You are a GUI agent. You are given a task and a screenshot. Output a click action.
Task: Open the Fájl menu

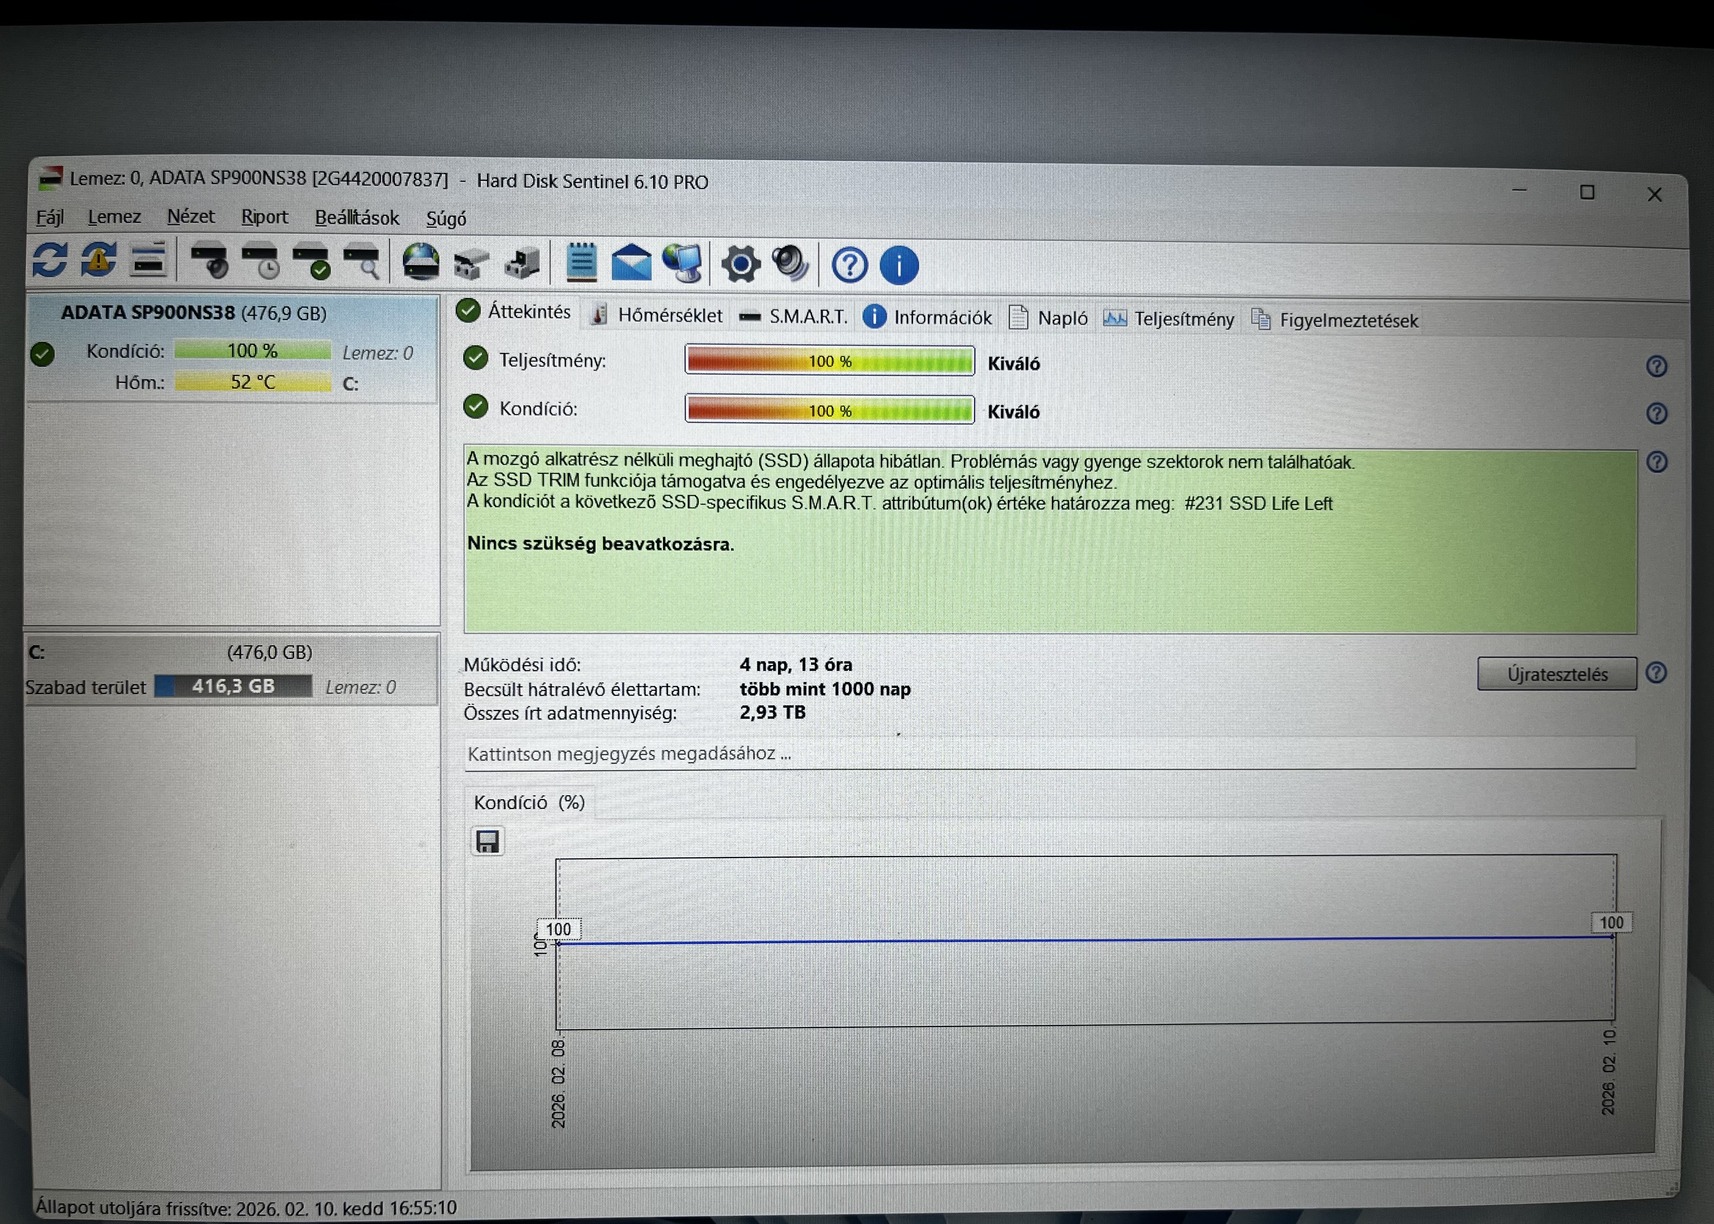50,217
